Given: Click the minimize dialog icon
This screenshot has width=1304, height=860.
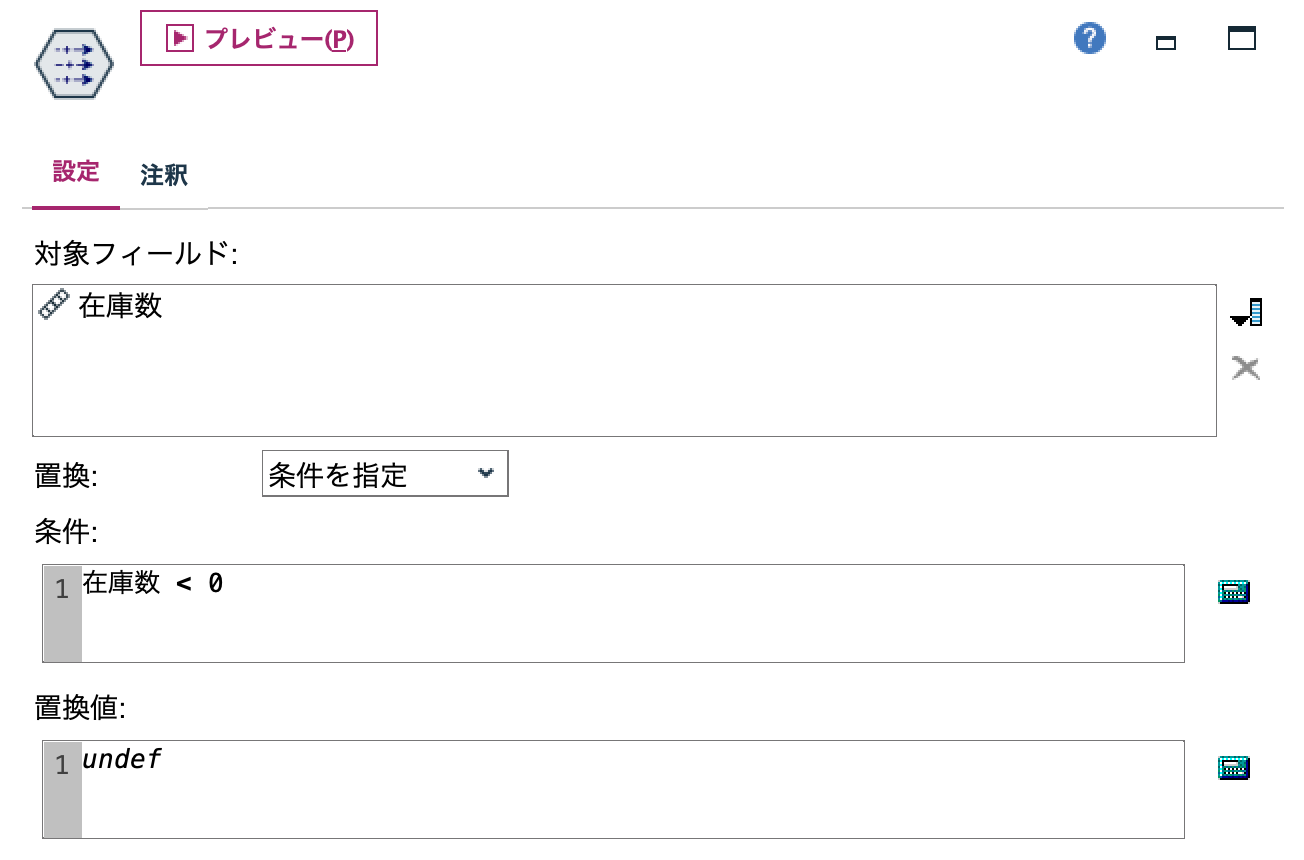Looking at the screenshot, I should pos(1165,44).
